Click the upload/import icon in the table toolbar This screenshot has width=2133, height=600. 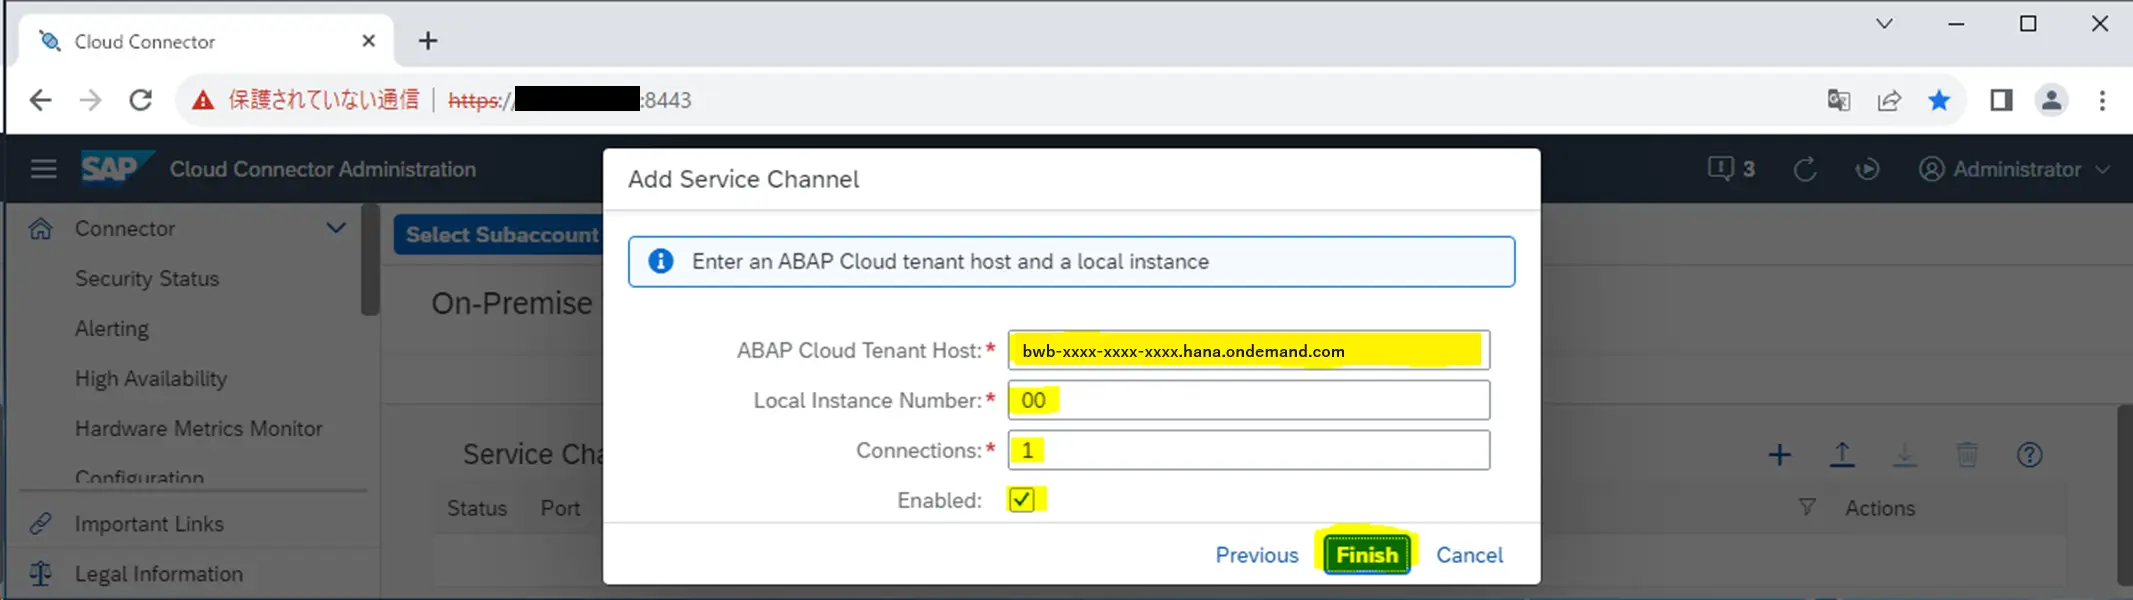coord(1842,455)
